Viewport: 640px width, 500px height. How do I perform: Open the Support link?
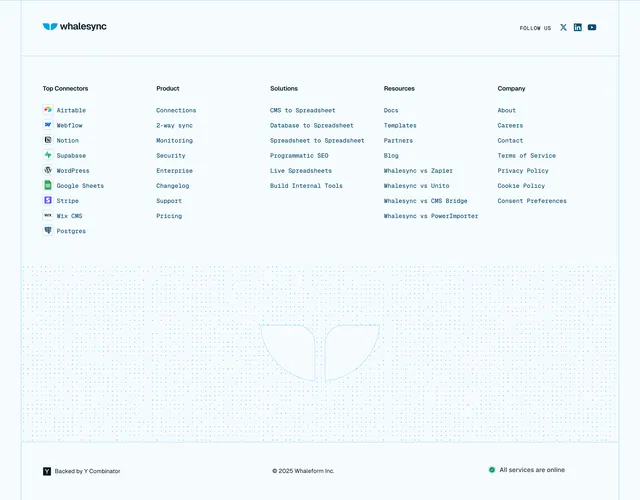pos(169,201)
